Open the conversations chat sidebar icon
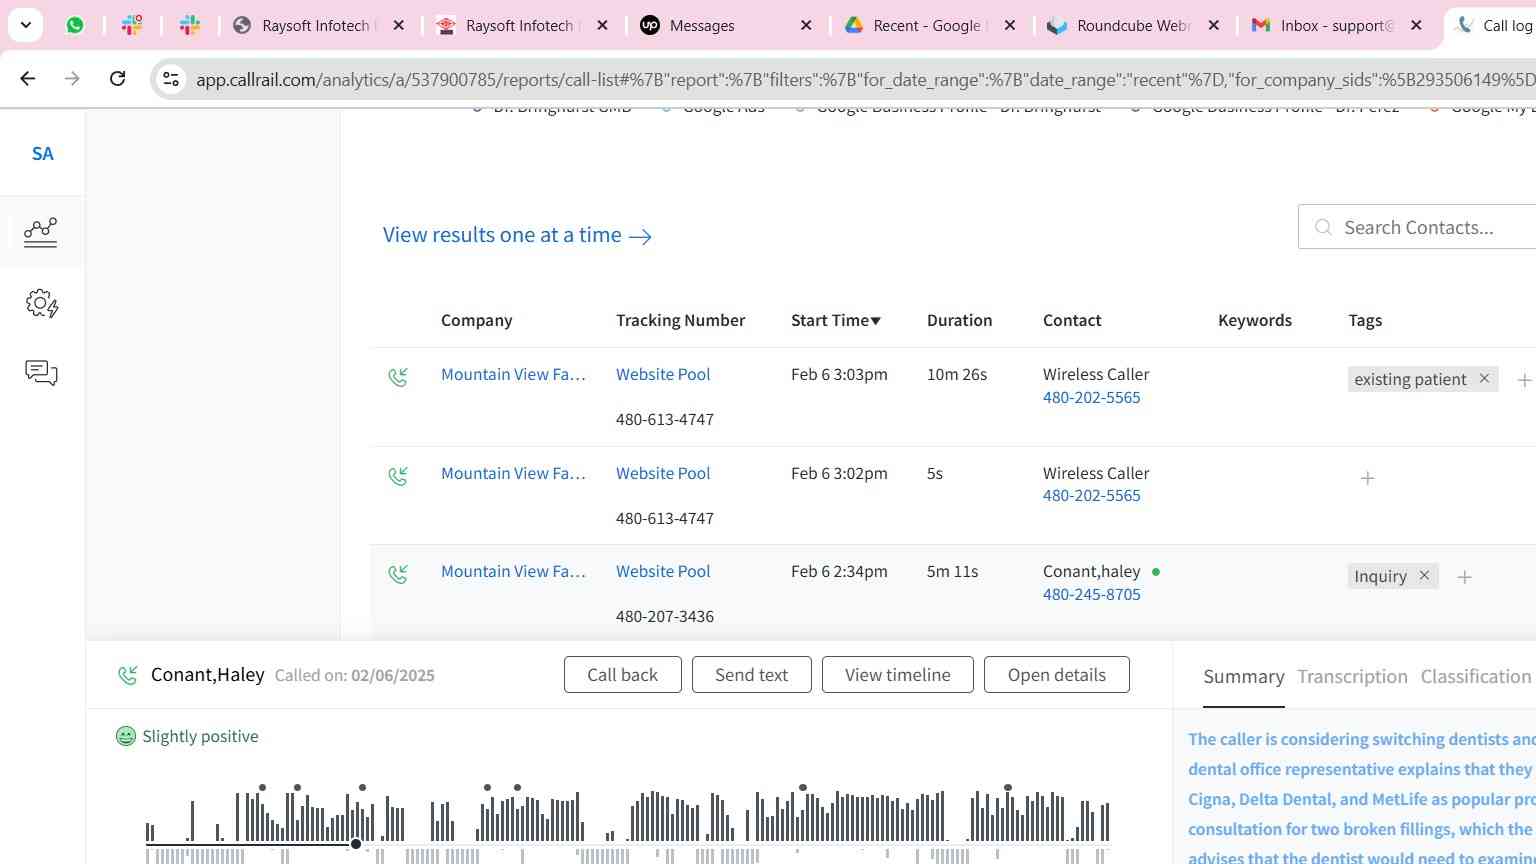The height and width of the screenshot is (864, 1536). (x=41, y=373)
